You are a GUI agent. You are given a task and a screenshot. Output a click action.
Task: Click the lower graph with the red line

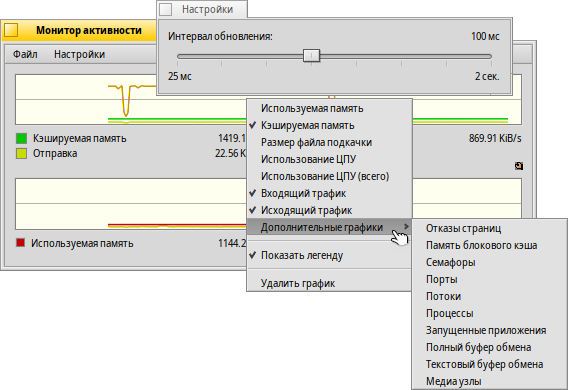130,204
